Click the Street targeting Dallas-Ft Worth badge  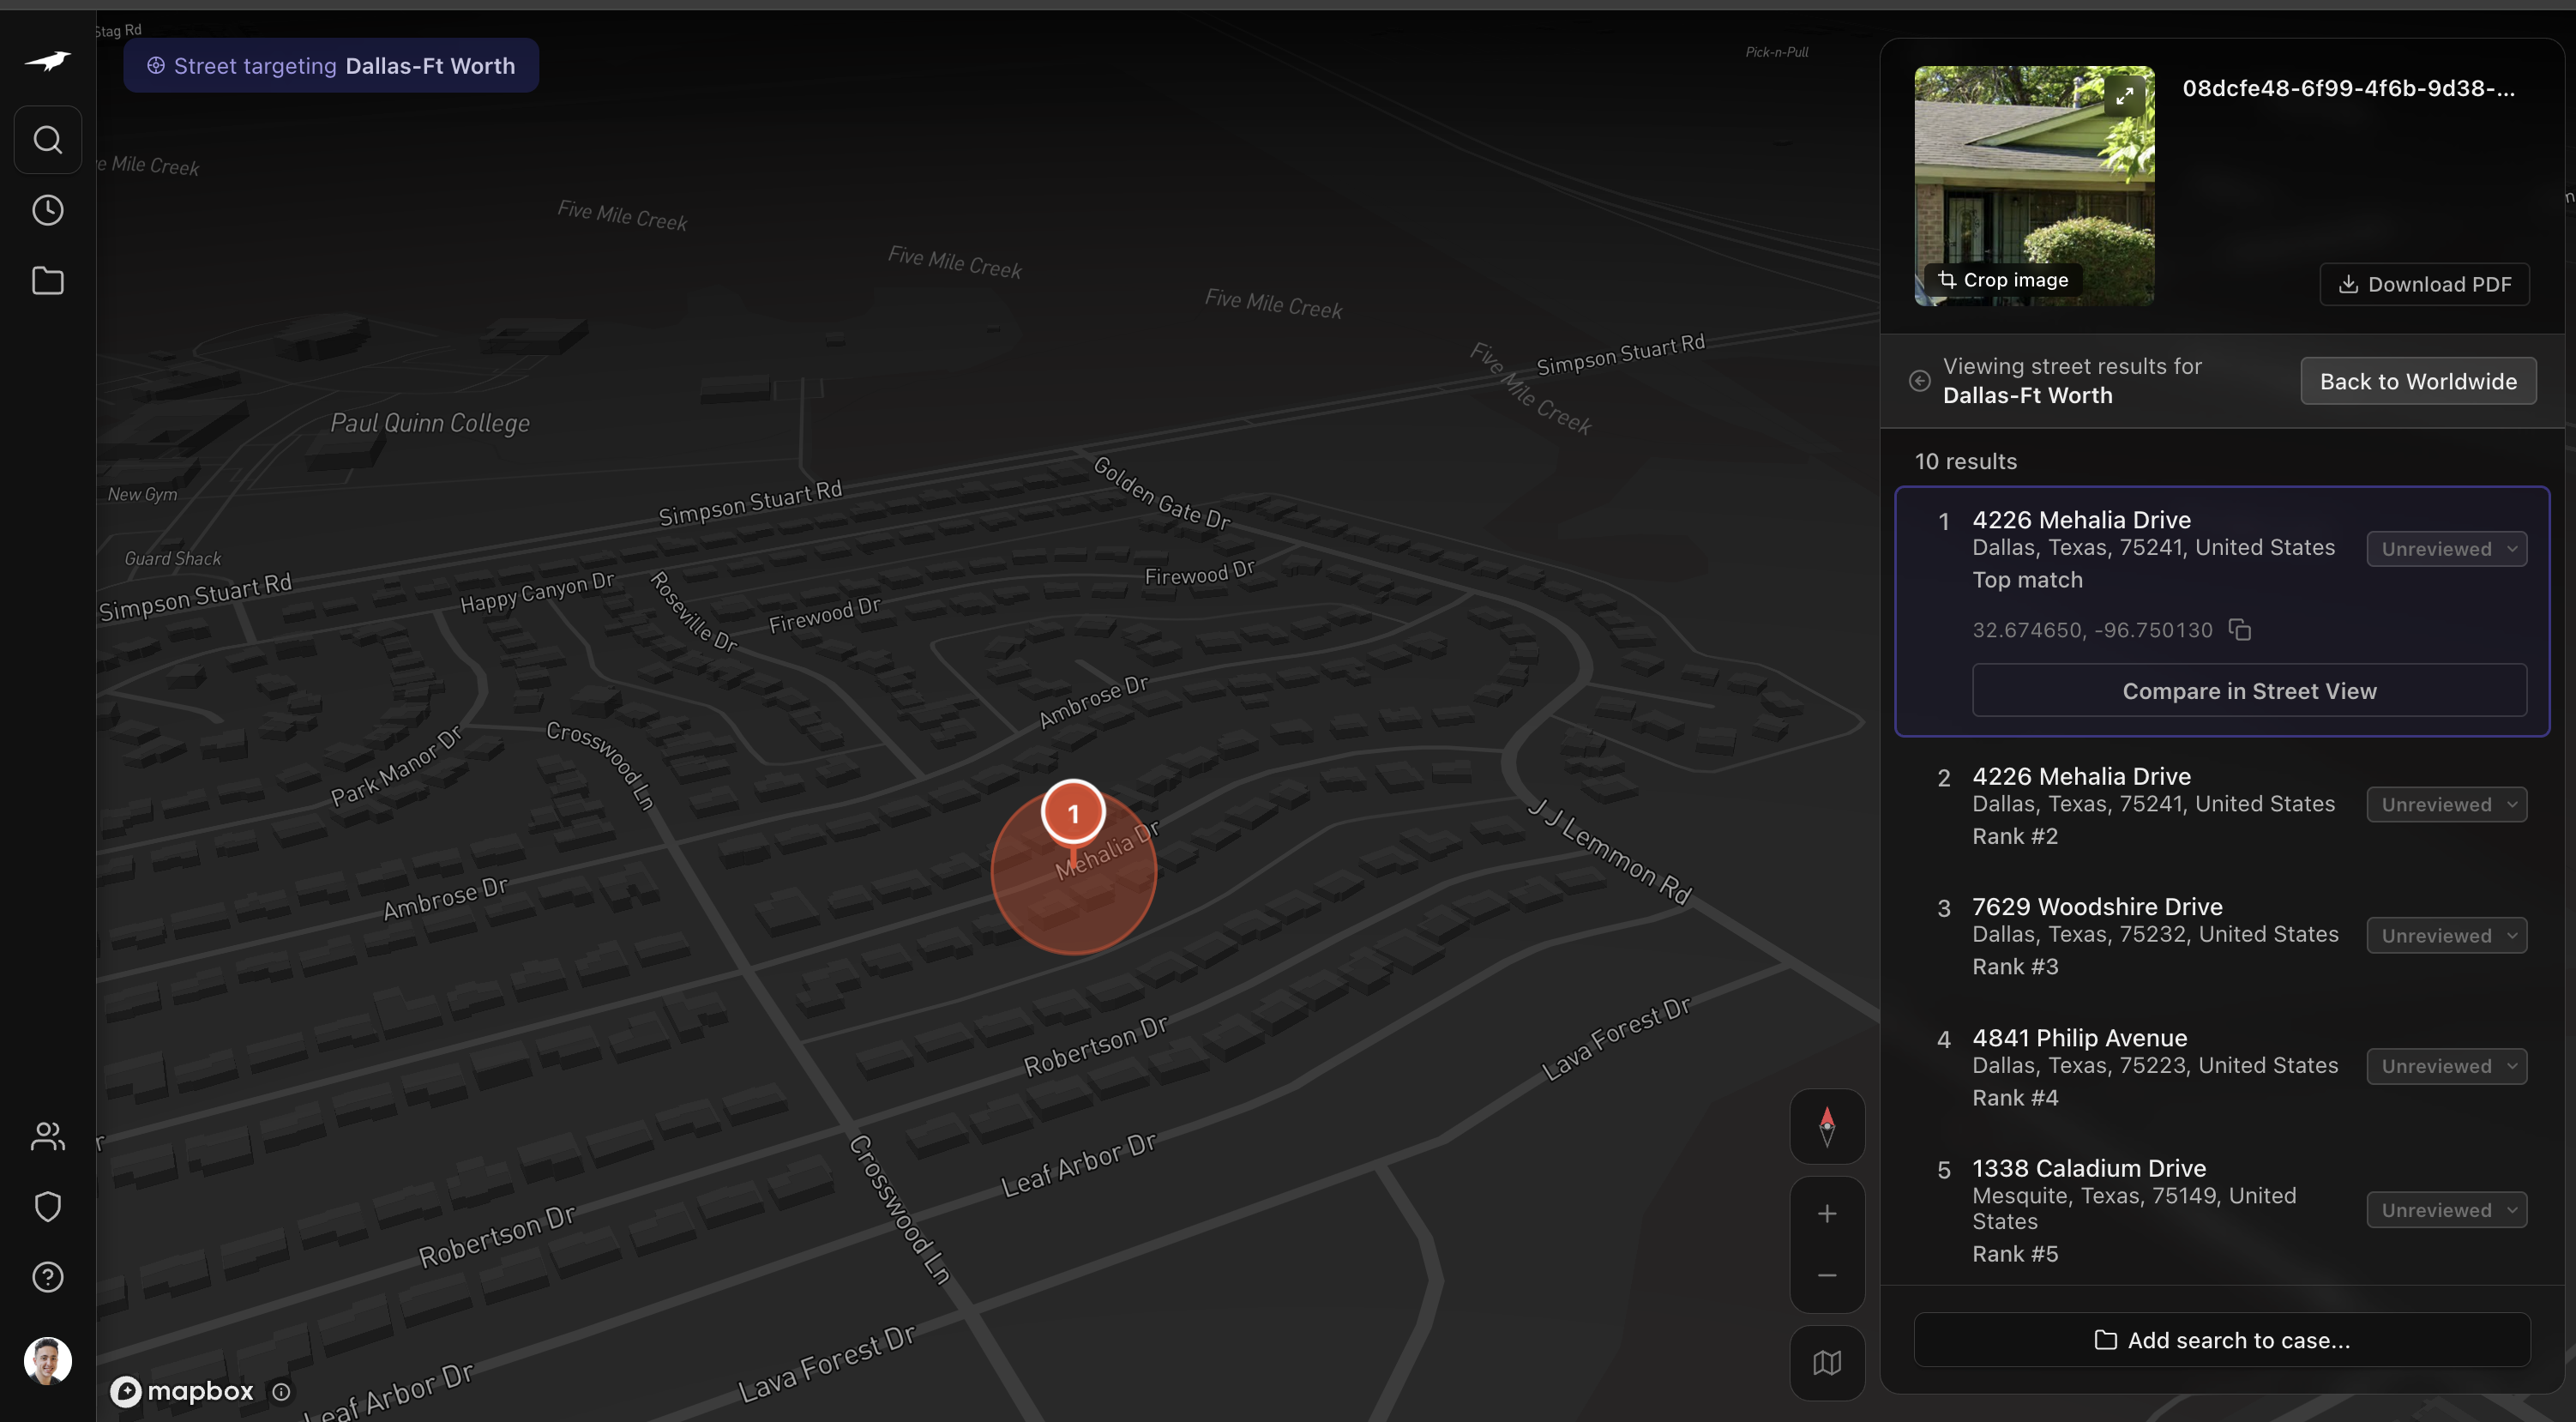pyautogui.click(x=331, y=66)
